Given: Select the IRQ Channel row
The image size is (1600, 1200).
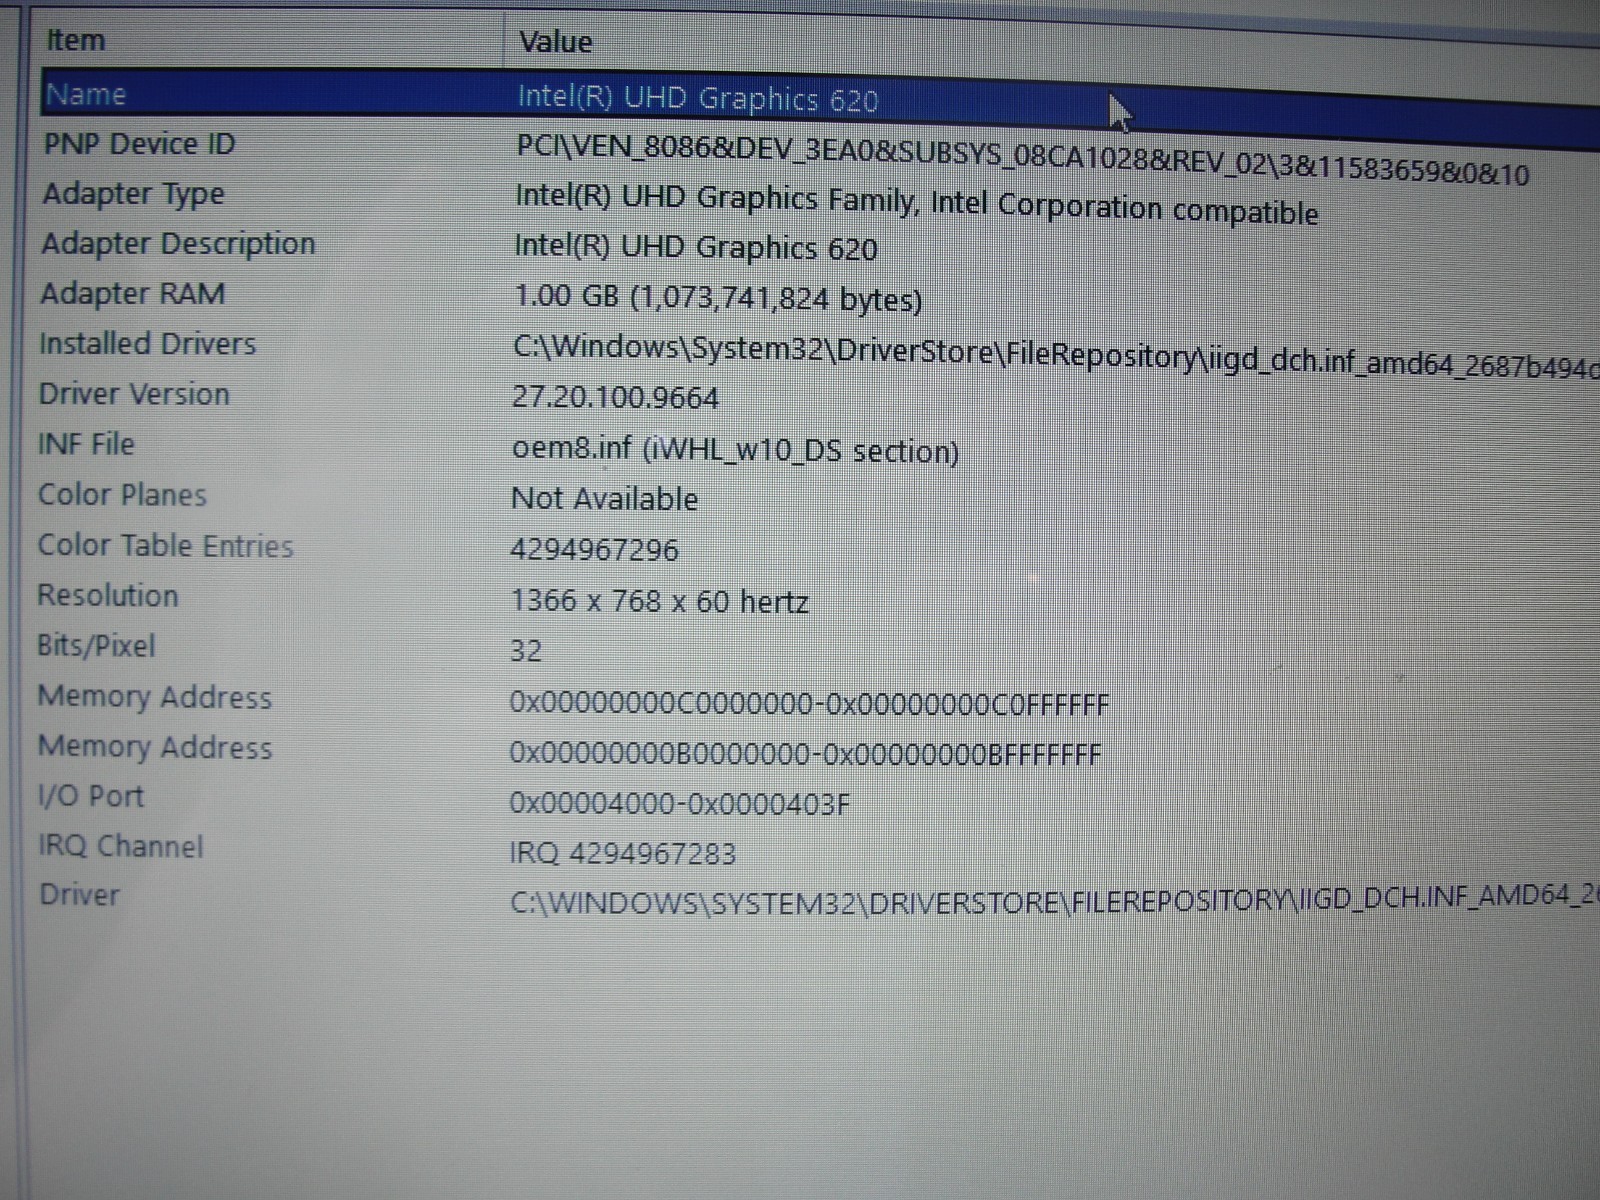Looking at the screenshot, I should [120, 846].
